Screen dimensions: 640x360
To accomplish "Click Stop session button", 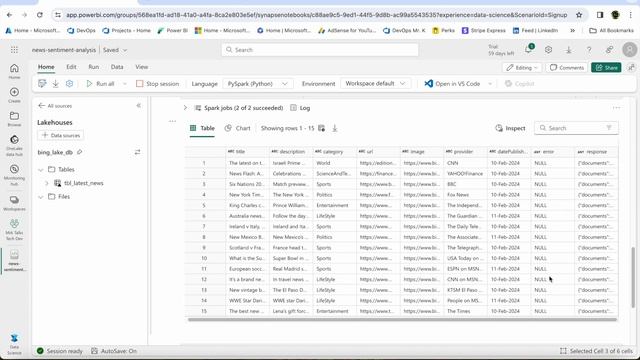I will 158,84.
